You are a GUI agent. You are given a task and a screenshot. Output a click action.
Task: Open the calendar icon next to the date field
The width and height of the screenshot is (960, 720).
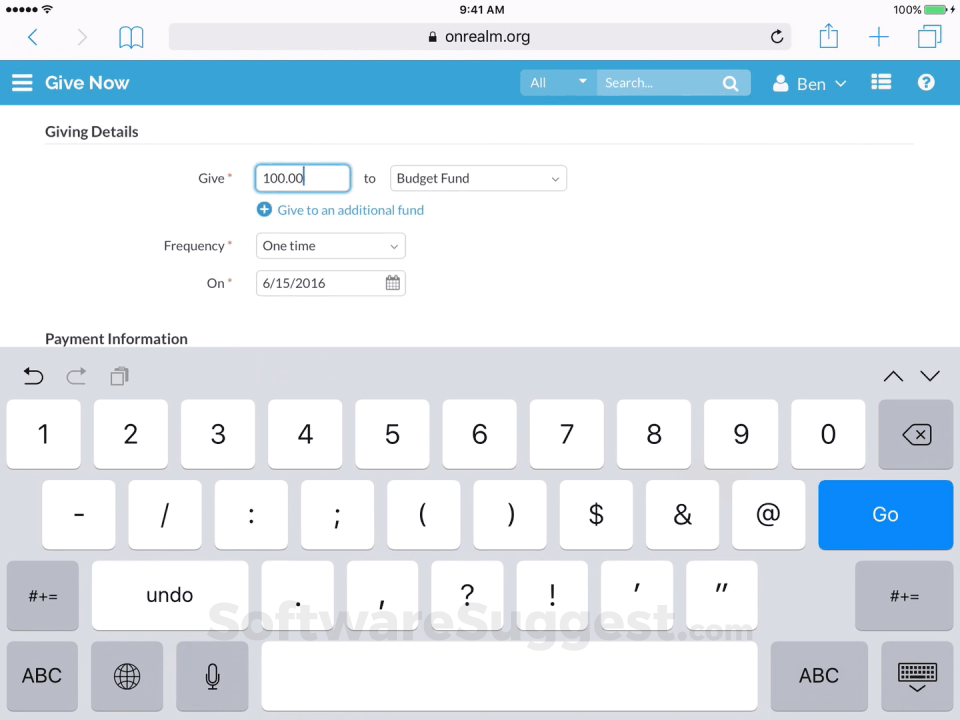(392, 283)
